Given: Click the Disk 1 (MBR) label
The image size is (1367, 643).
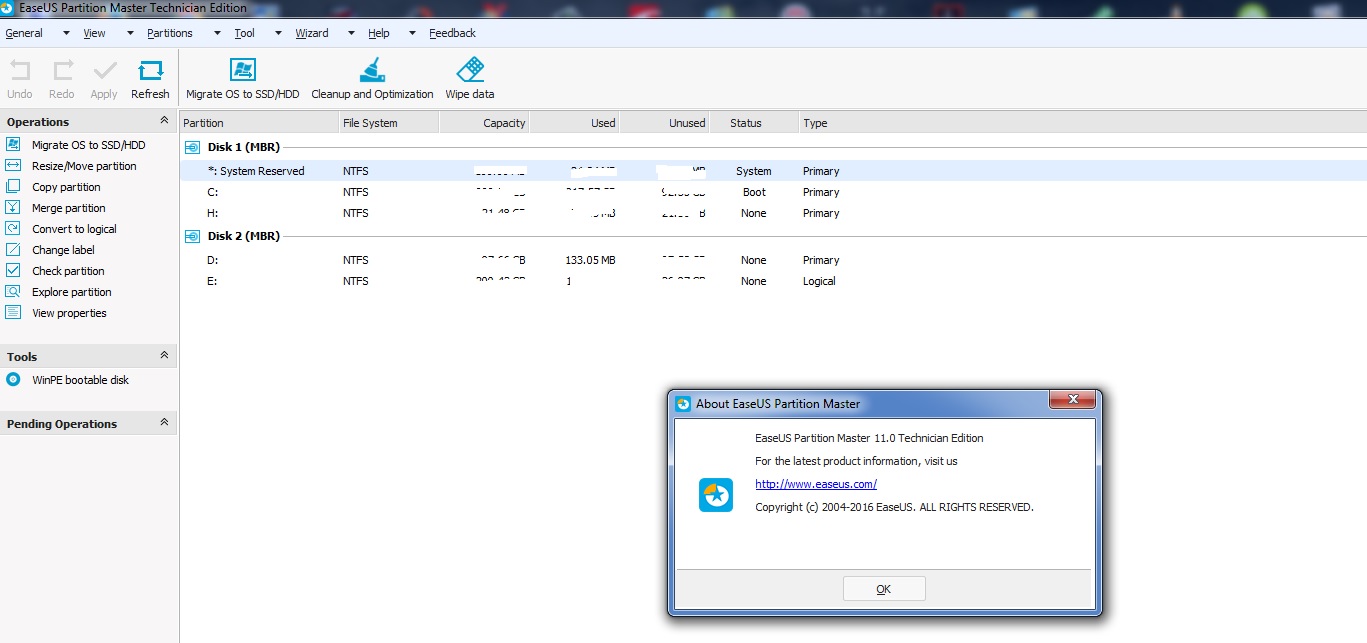Looking at the screenshot, I should tap(244, 147).
